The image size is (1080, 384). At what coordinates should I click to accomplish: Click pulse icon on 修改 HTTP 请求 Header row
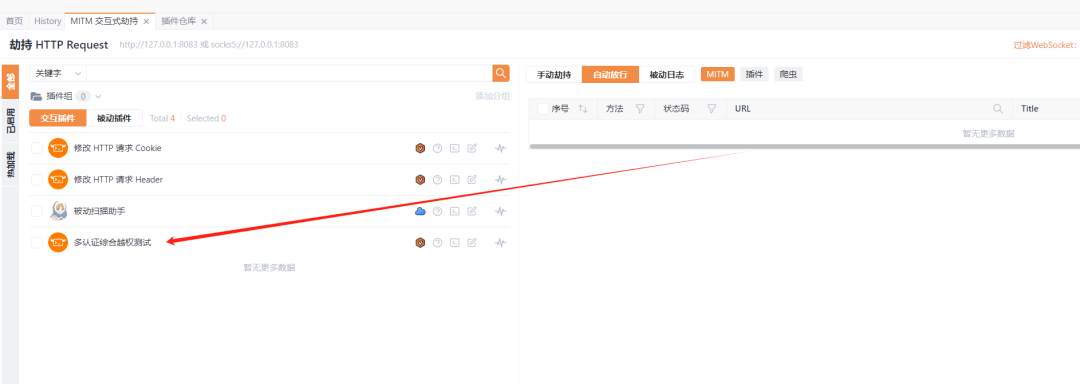click(501, 180)
